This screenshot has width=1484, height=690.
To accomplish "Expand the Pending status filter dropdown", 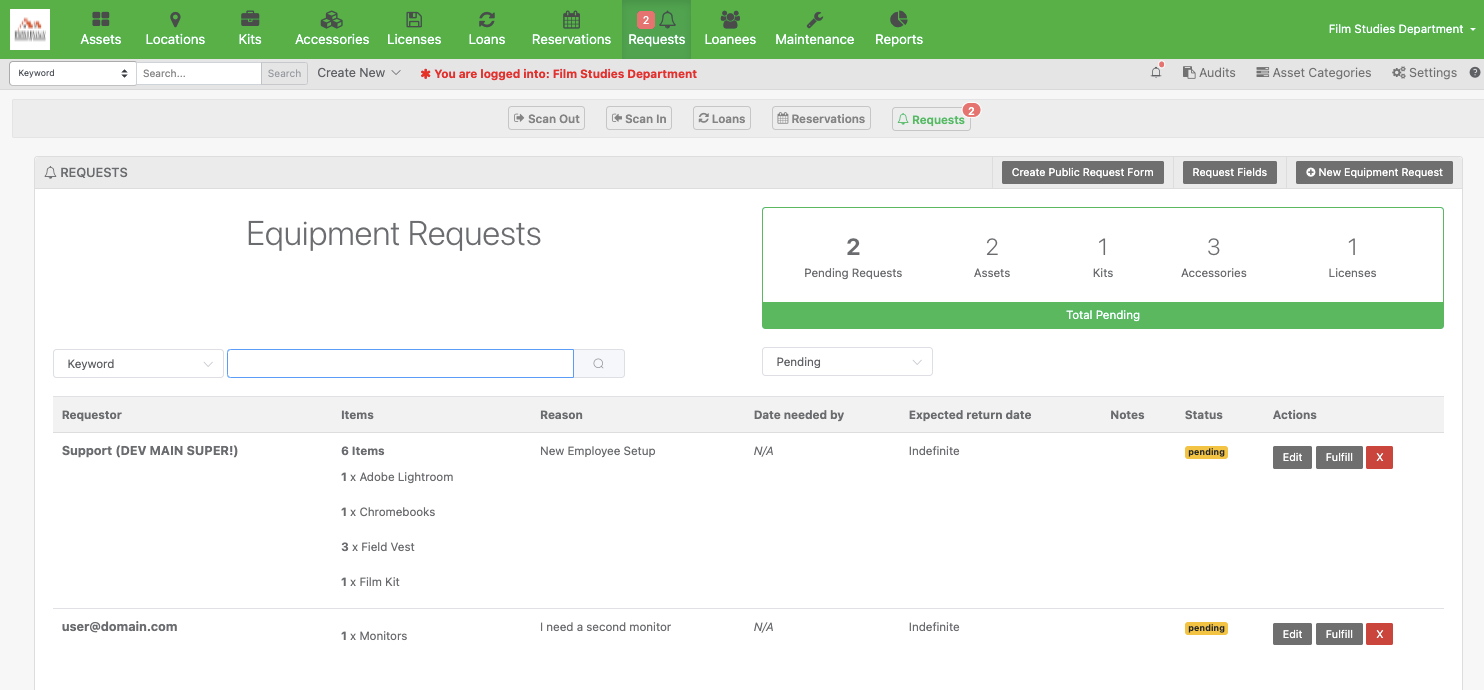I will (x=847, y=362).
